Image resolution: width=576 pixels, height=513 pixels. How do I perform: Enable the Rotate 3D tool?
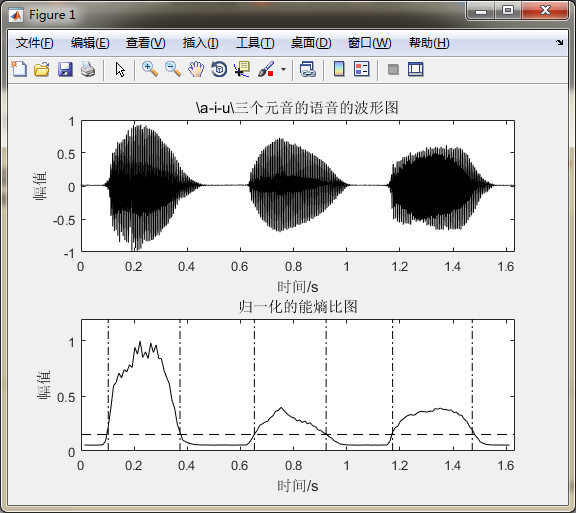(x=219, y=69)
